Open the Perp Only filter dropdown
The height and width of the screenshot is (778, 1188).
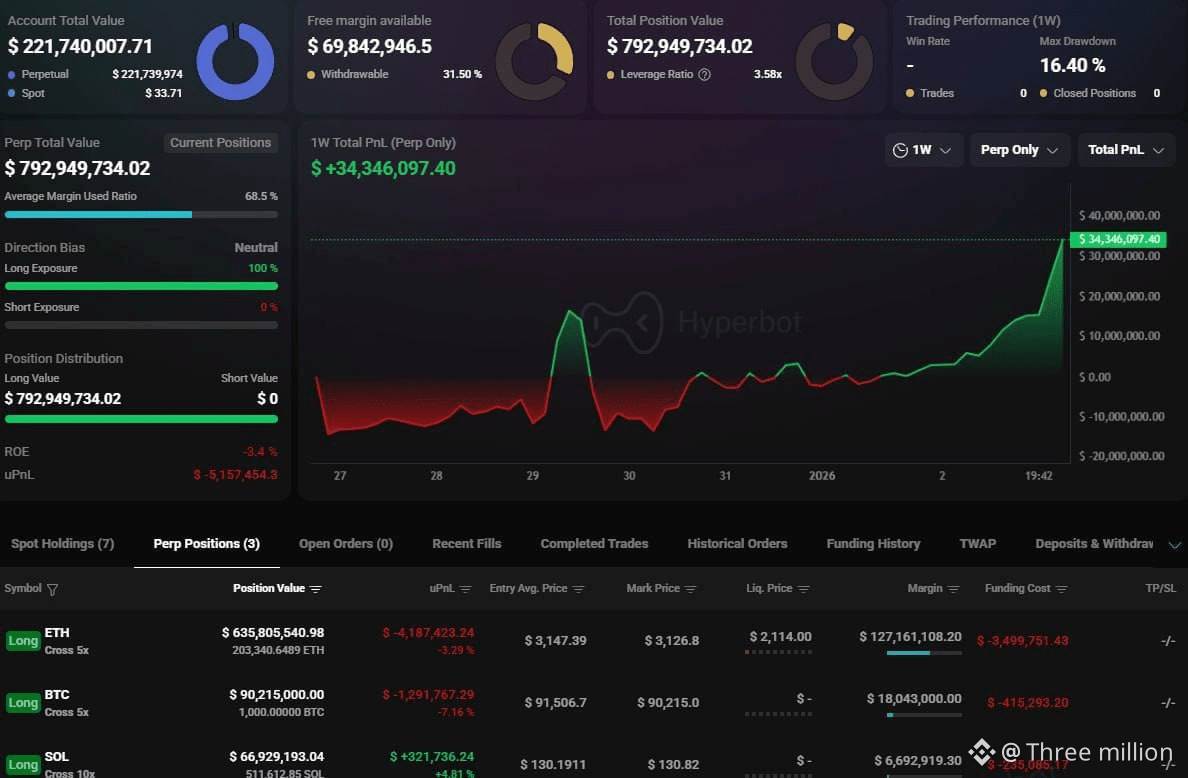[1019, 150]
